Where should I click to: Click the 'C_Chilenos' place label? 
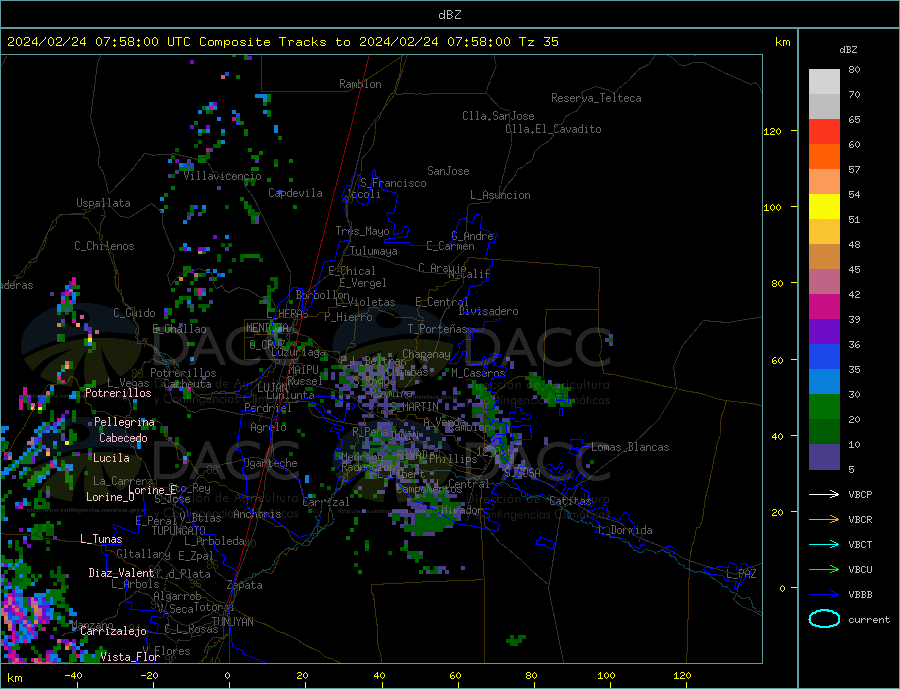tap(104, 246)
